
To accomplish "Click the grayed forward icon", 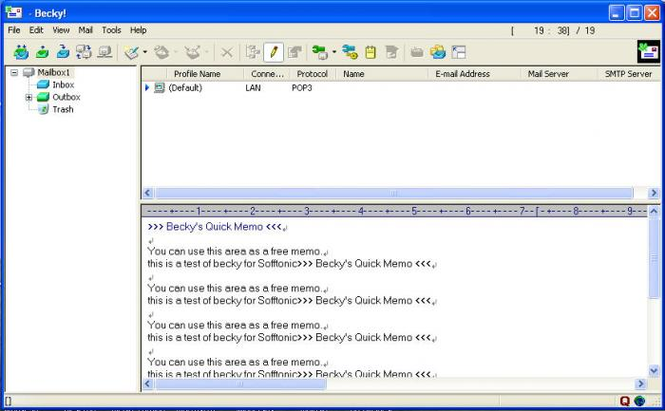I will [193, 52].
